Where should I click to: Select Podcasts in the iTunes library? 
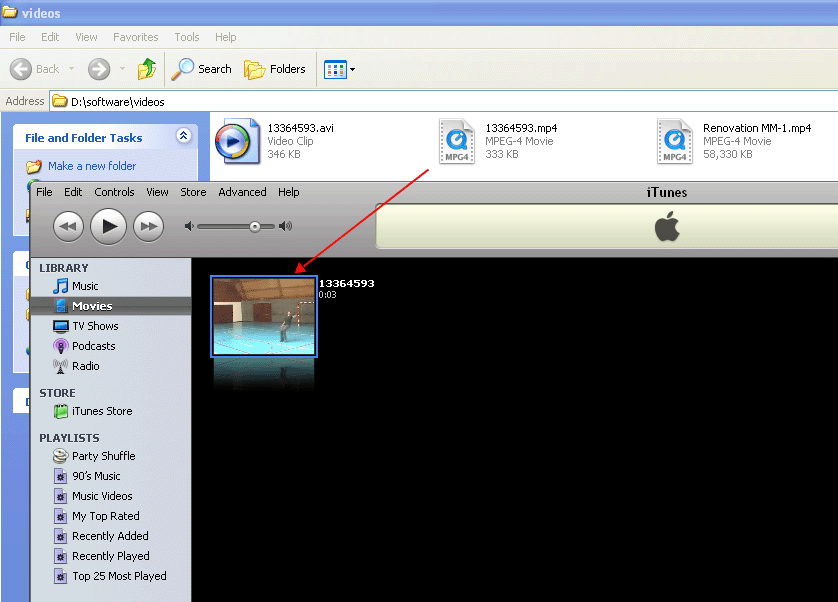coord(111,346)
